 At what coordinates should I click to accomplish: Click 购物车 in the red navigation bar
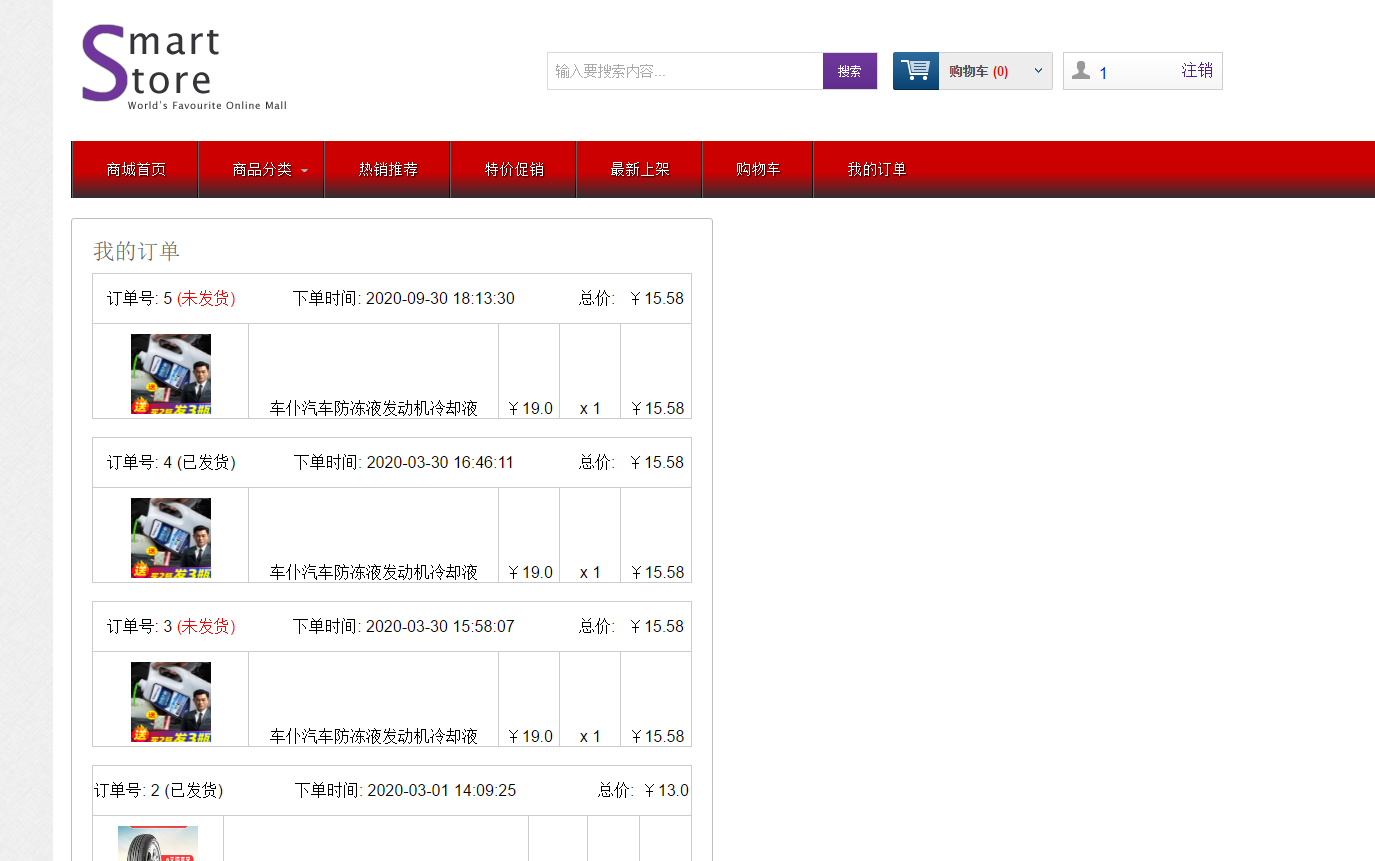pyautogui.click(x=758, y=170)
